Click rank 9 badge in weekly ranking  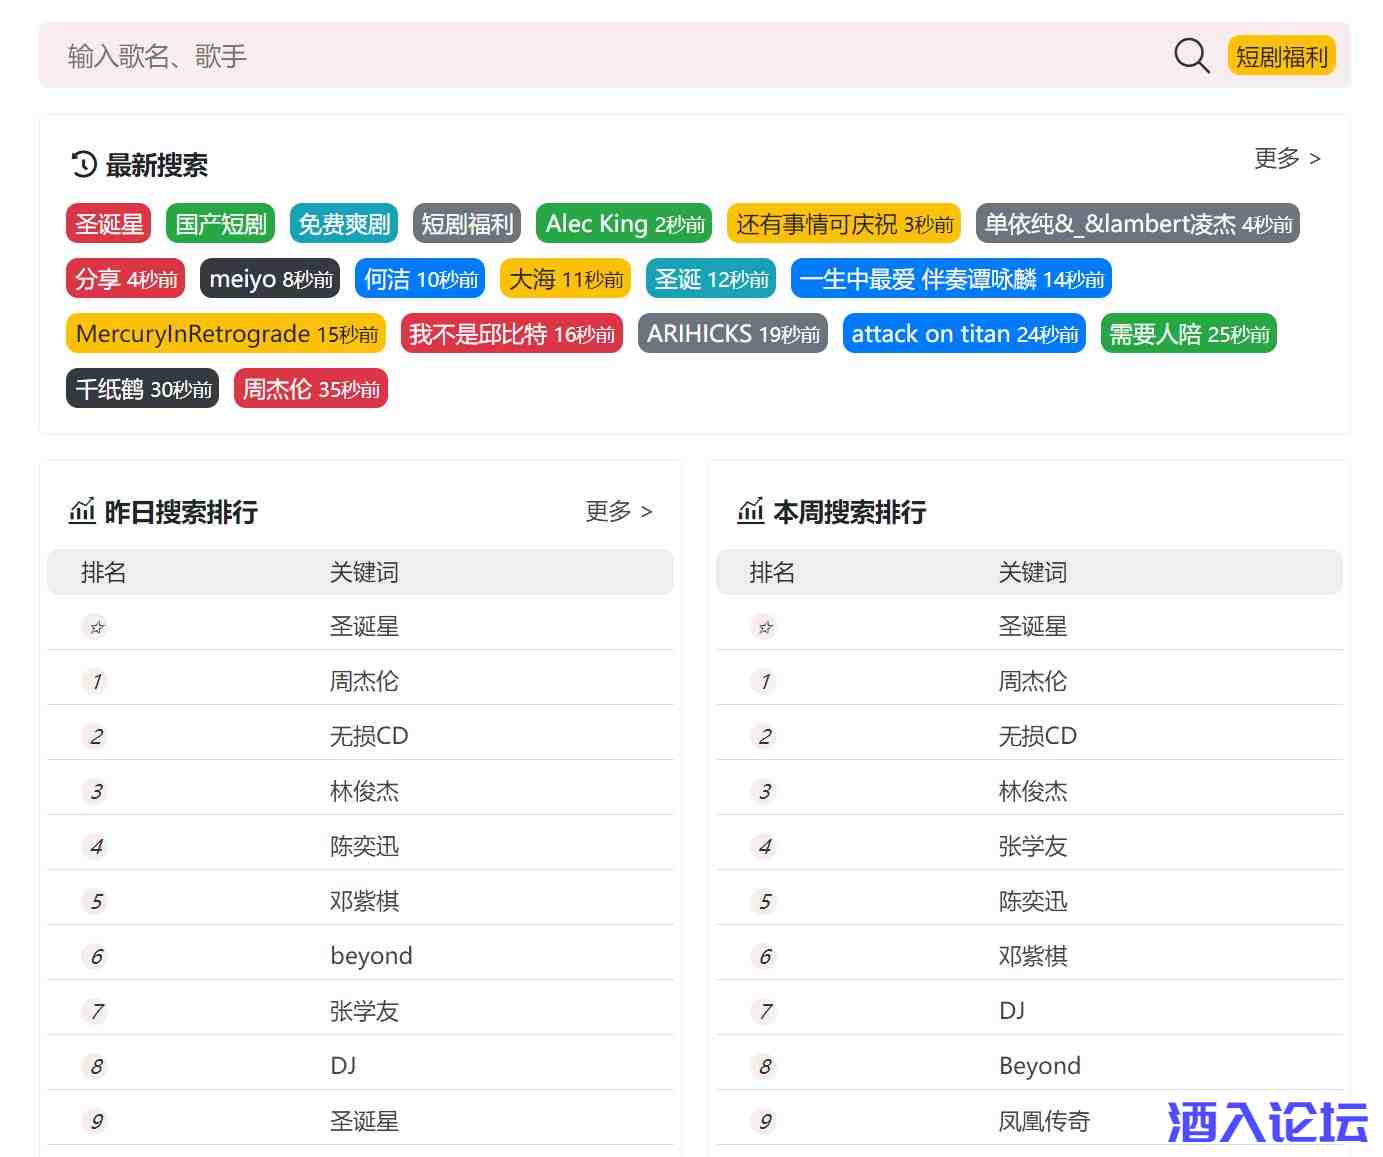(765, 1121)
